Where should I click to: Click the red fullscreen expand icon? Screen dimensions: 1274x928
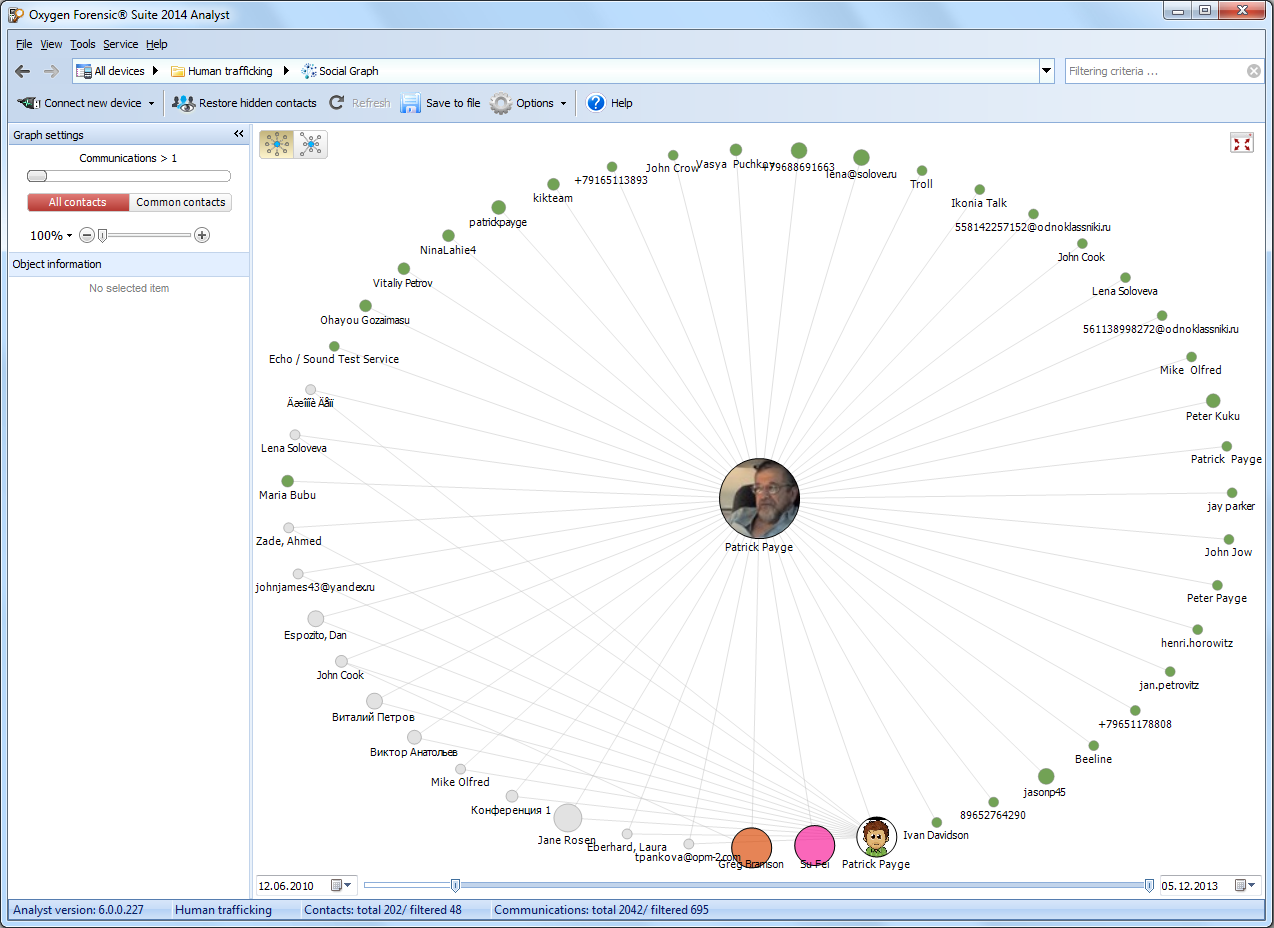click(x=1242, y=144)
